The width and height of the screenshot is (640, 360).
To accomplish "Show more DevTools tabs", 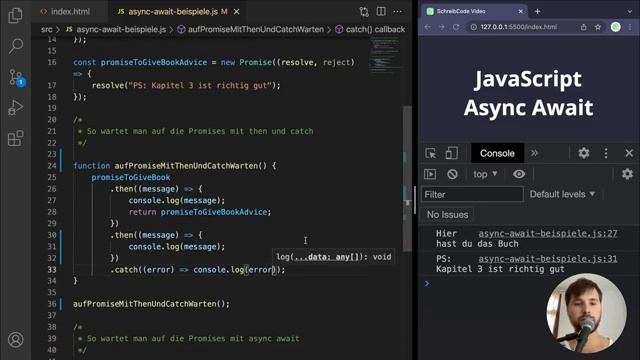I will point(534,153).
